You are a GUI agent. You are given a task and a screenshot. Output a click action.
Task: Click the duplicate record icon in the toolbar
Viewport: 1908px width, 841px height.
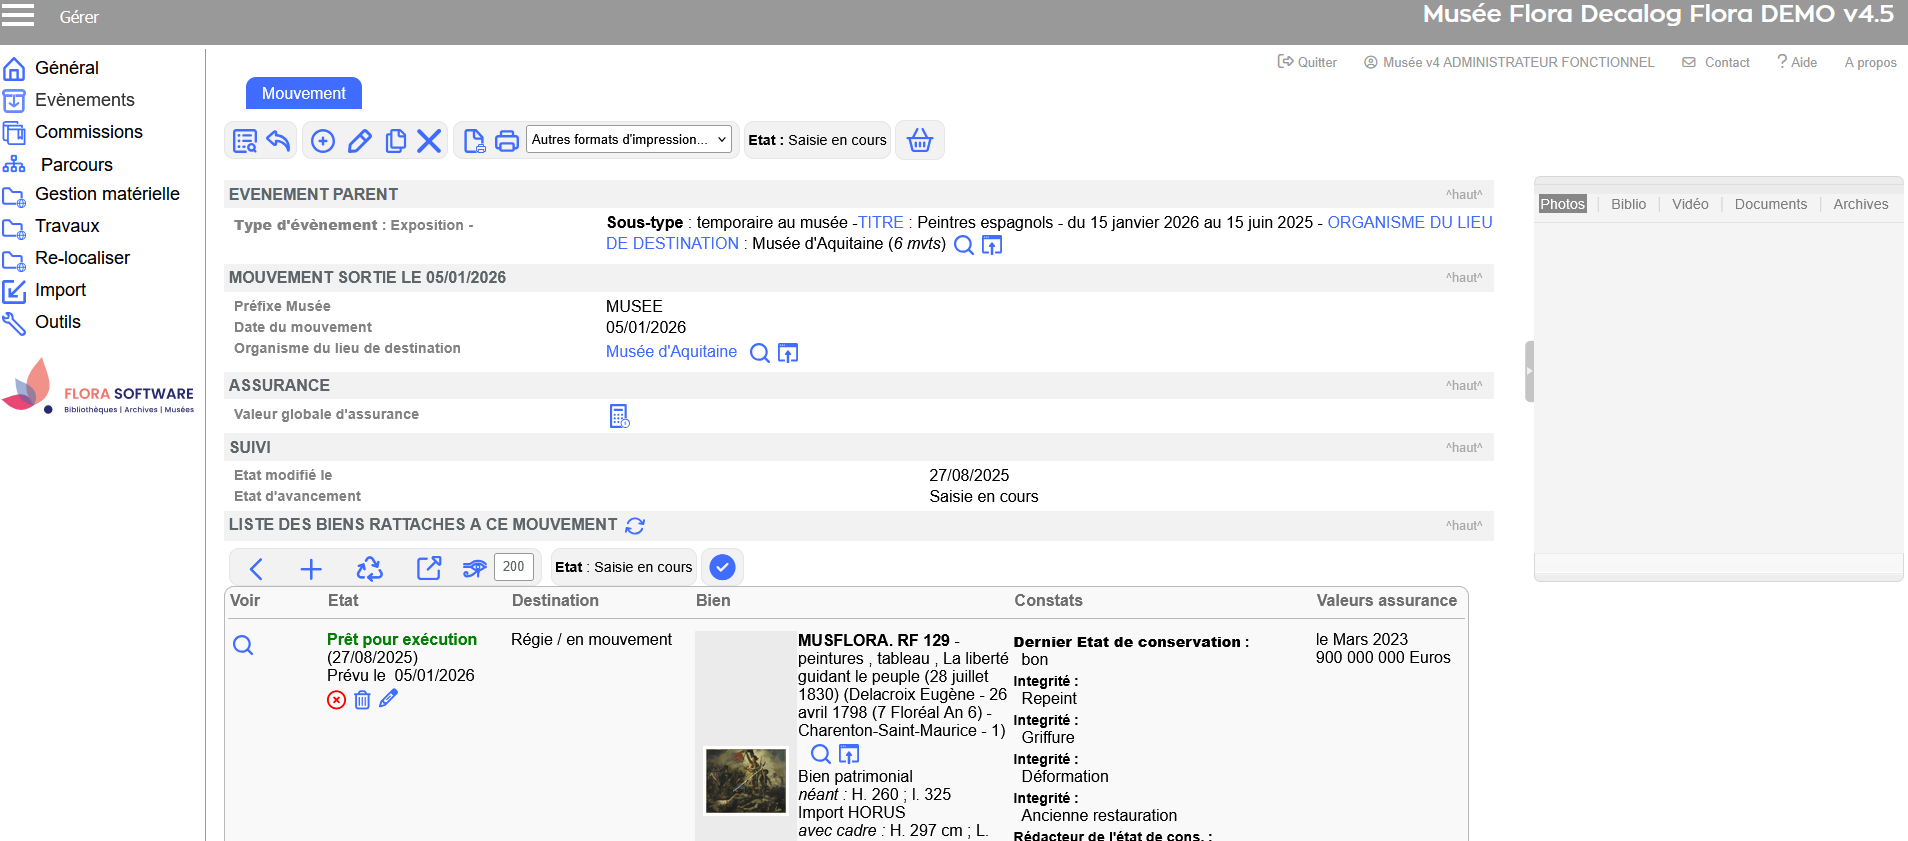(x=396, y=141)
